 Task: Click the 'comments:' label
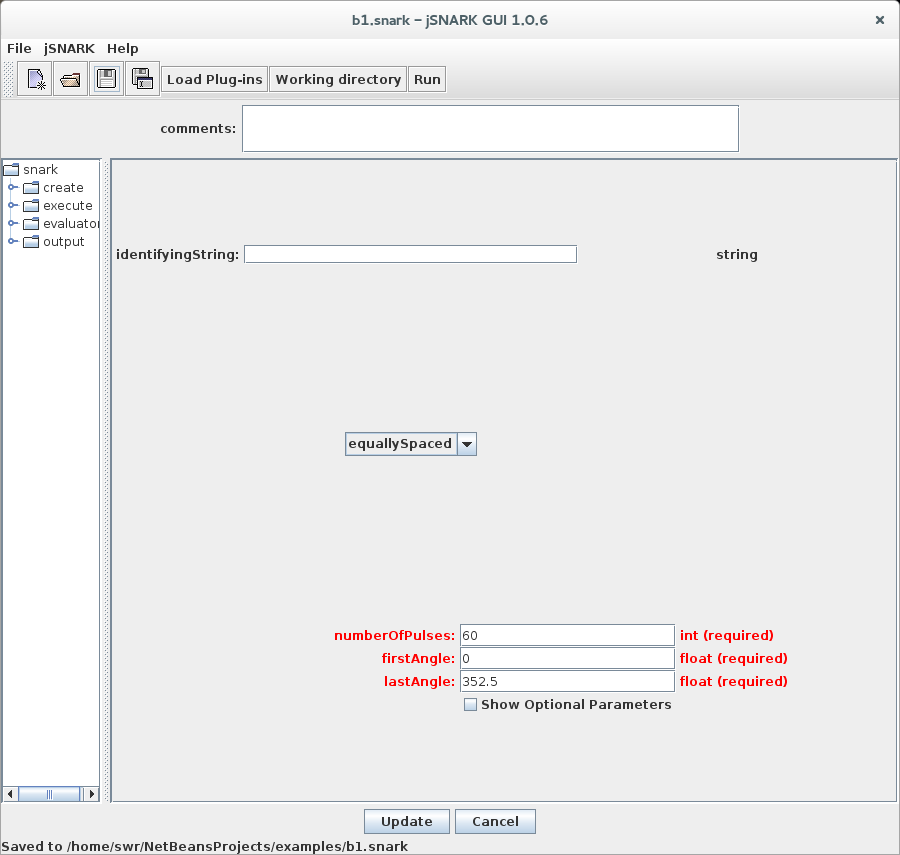coord(198,129)
